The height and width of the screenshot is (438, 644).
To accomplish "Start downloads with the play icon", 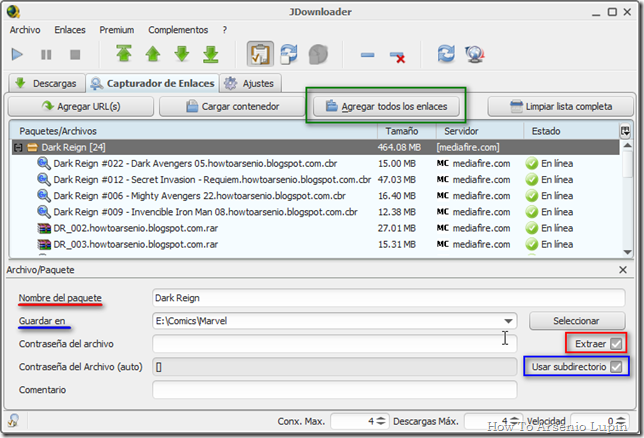I will pos(19,54).
